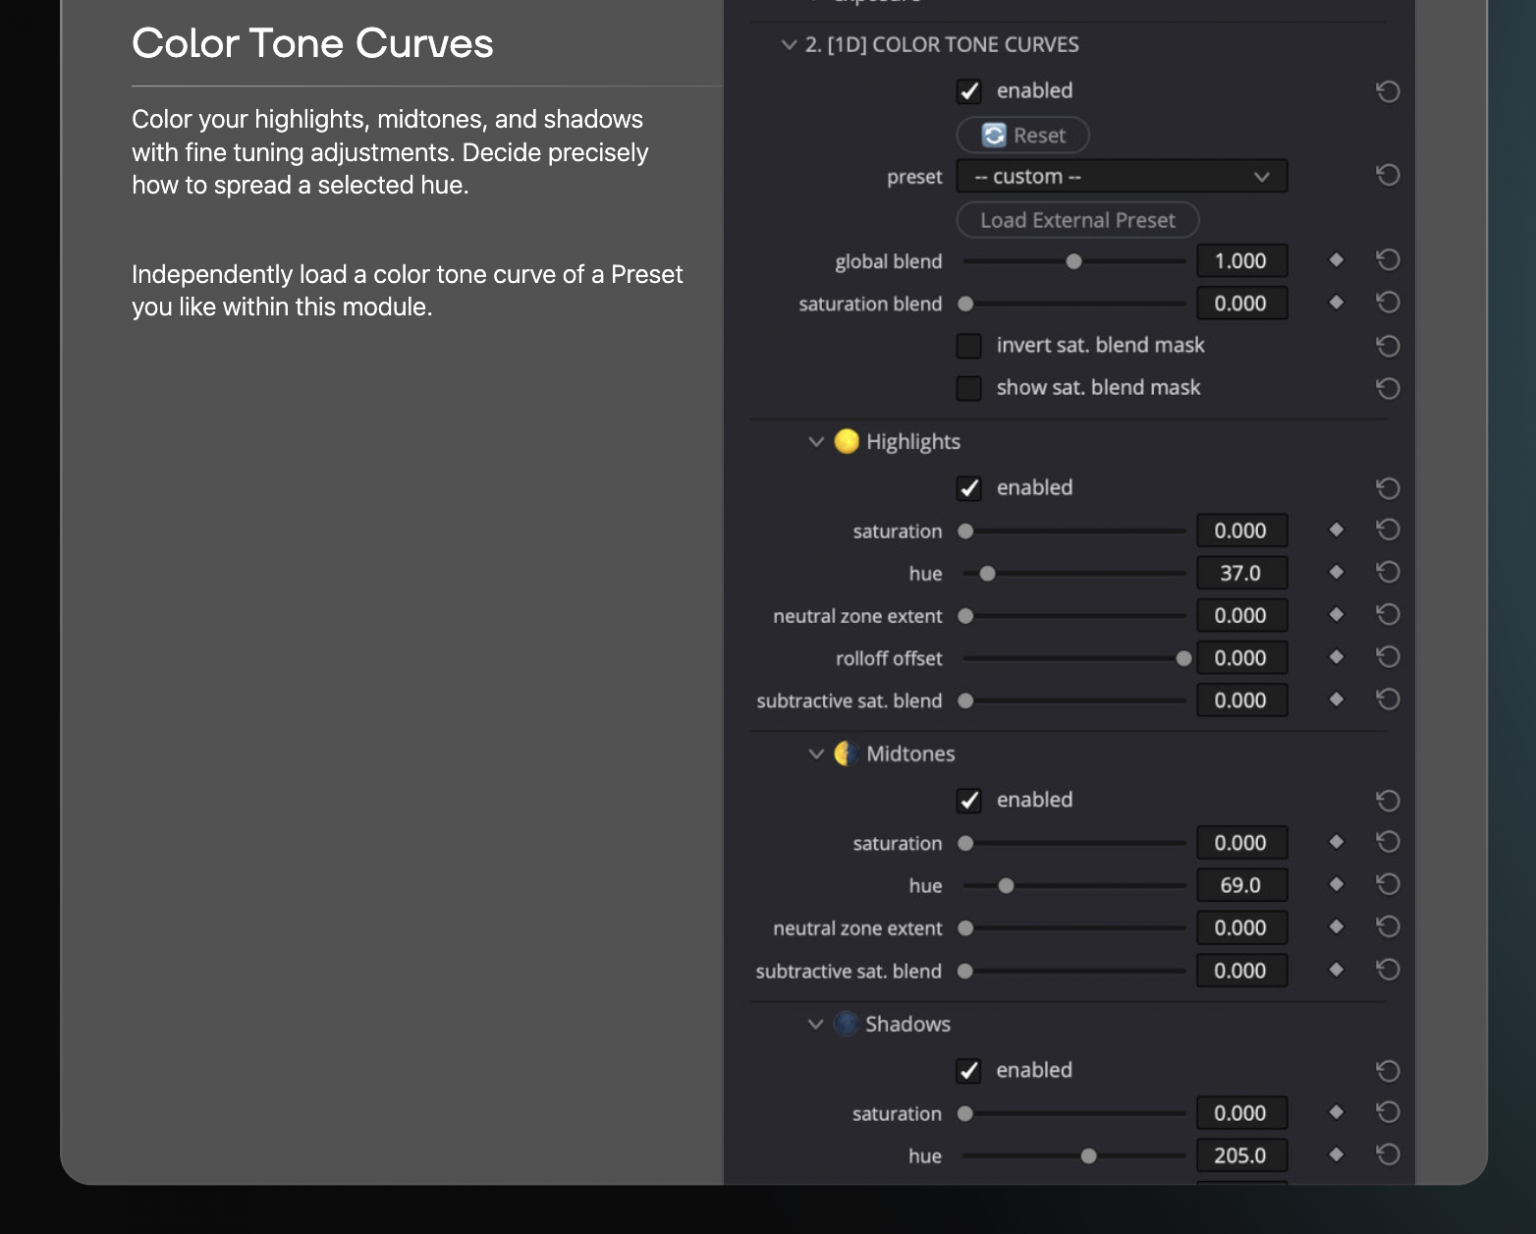Reset the preset dropdown with its reset icon
This screenshot has width=1536, height=1234.
coord(1387,176)
